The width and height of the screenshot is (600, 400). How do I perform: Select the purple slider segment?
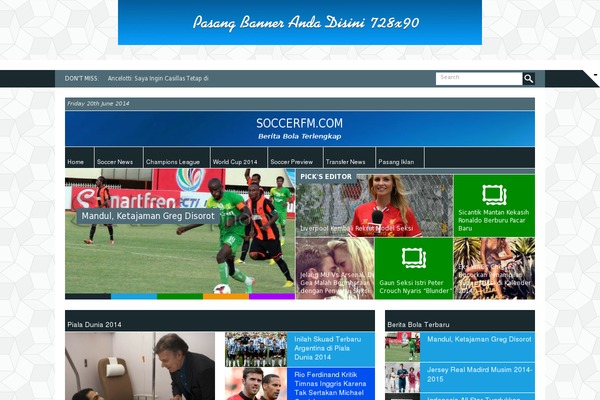272,296
